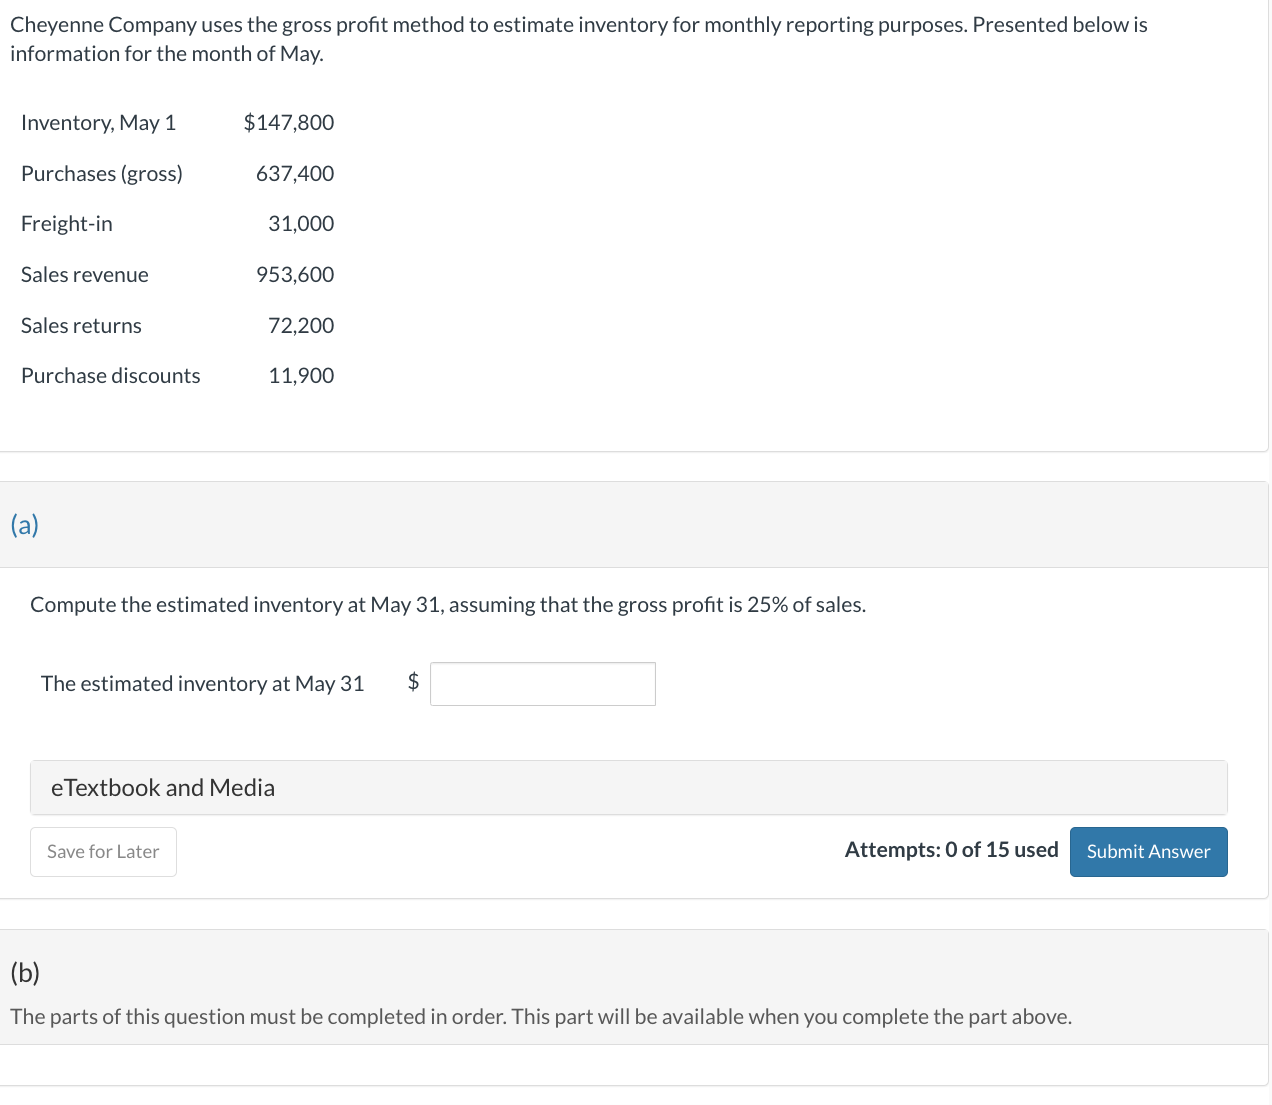Viewport: 1272px width, 1105px height.
Task: Click the estimated inventory at May 31 input field
Action: (x=543, y=684)
